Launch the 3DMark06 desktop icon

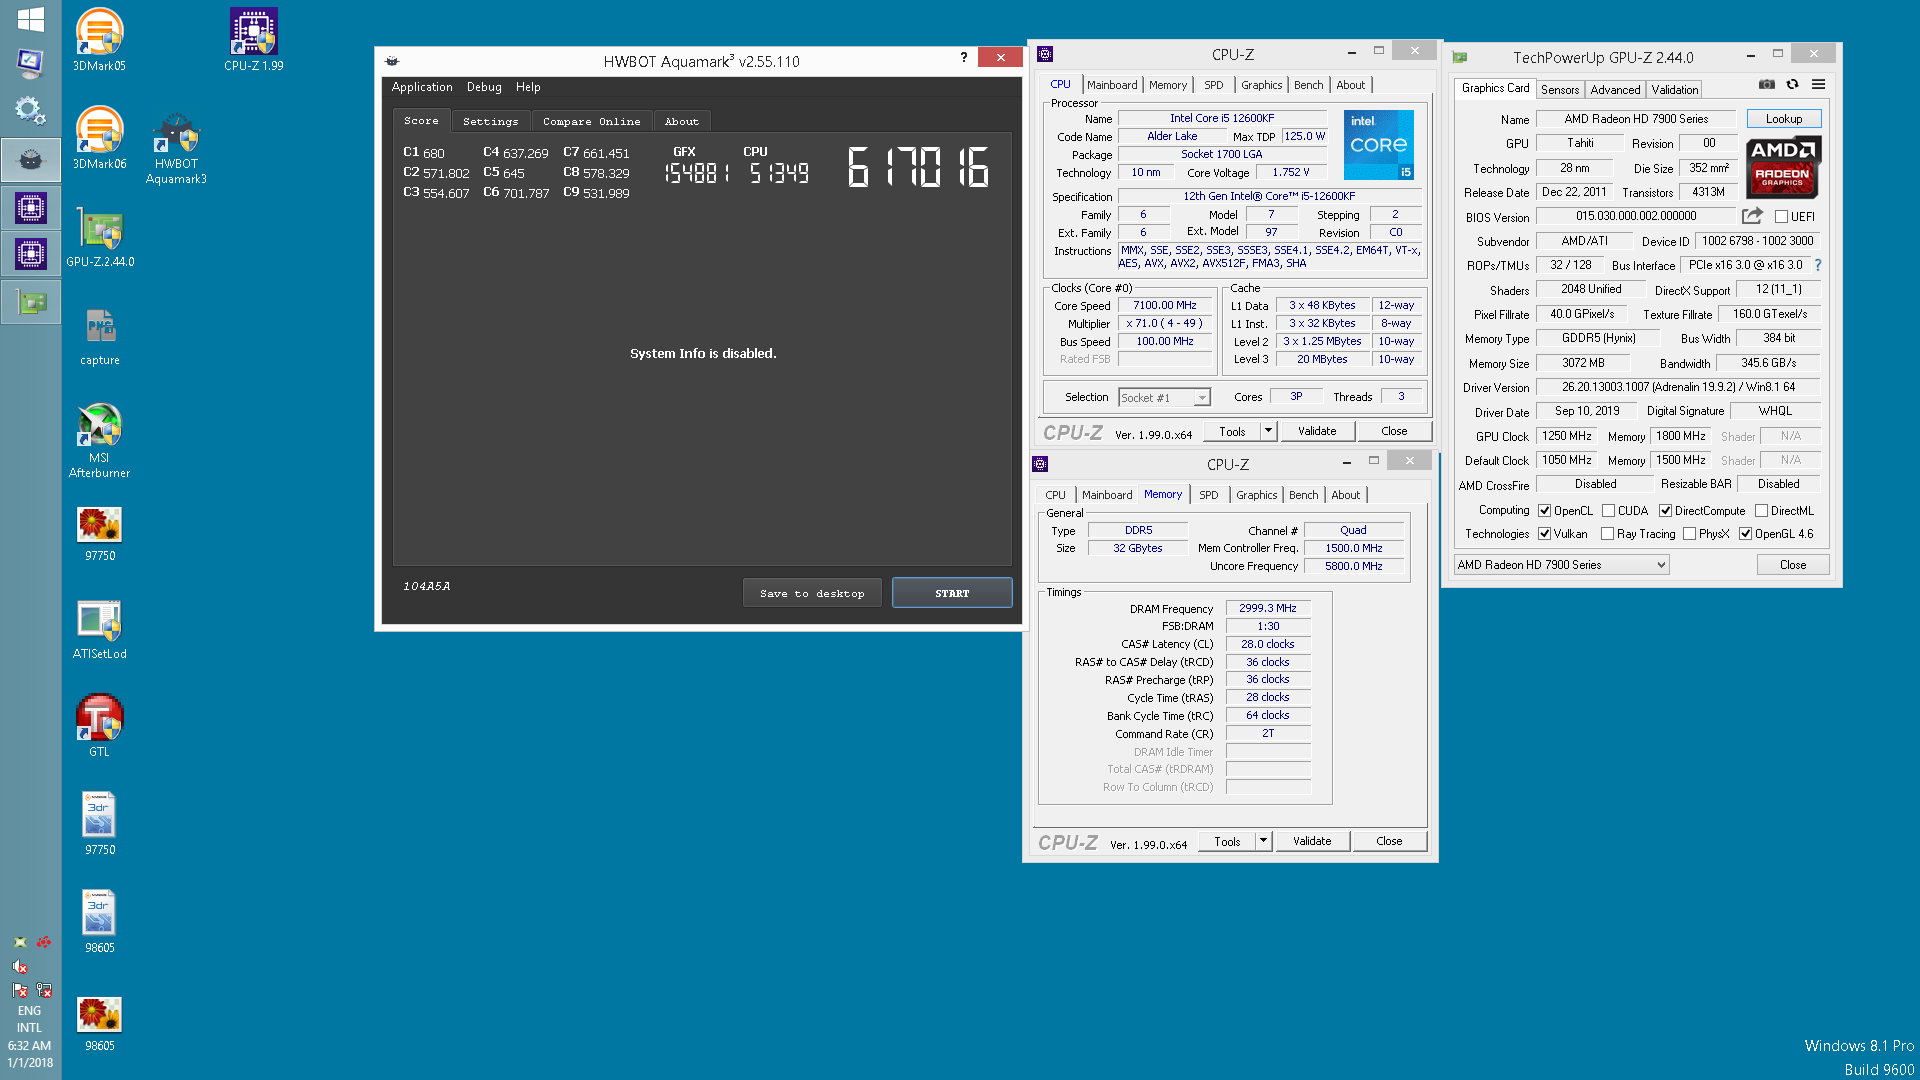tap(99, 138)
